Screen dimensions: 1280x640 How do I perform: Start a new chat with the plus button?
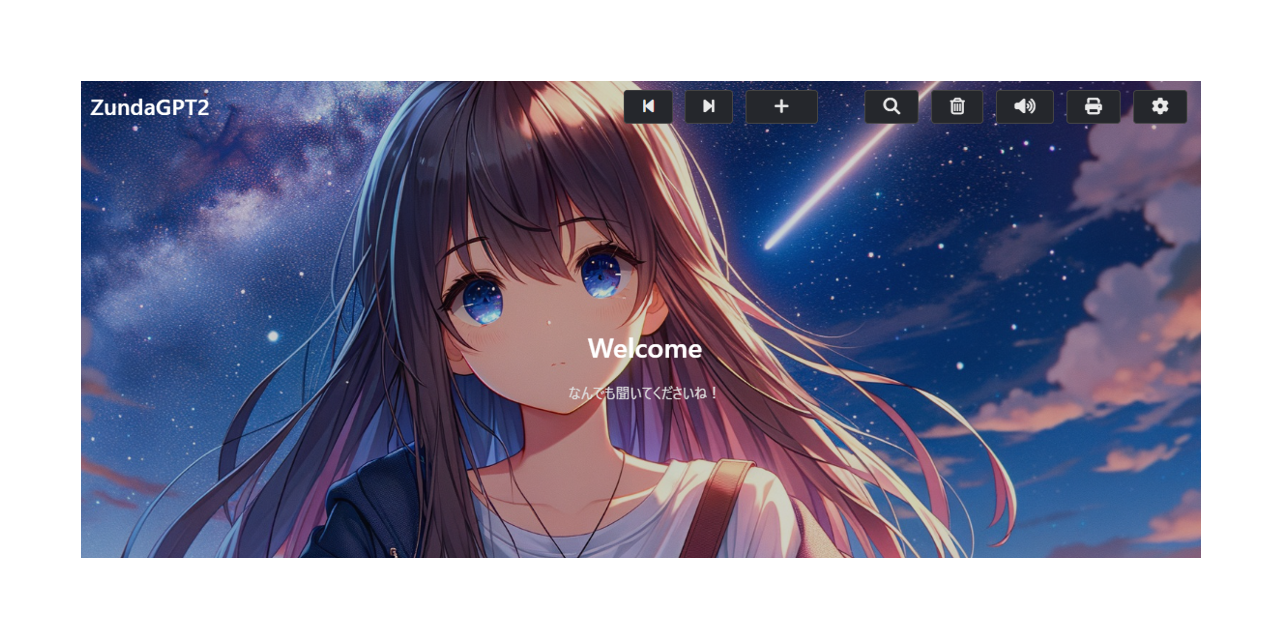click(x=782, y=107)
